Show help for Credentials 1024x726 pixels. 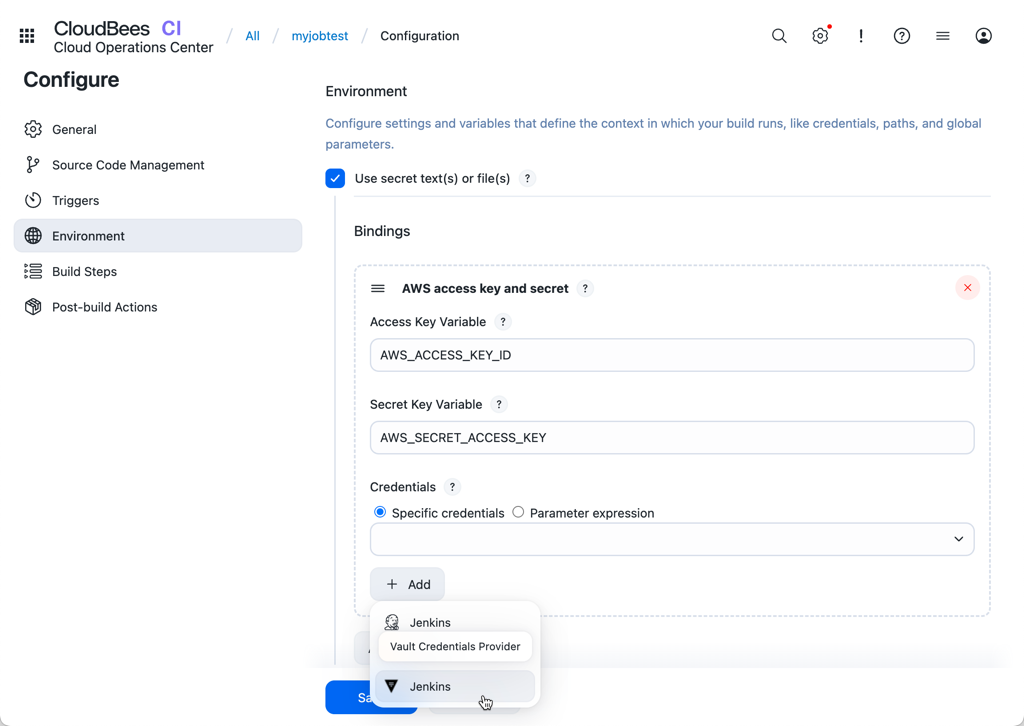452,487
